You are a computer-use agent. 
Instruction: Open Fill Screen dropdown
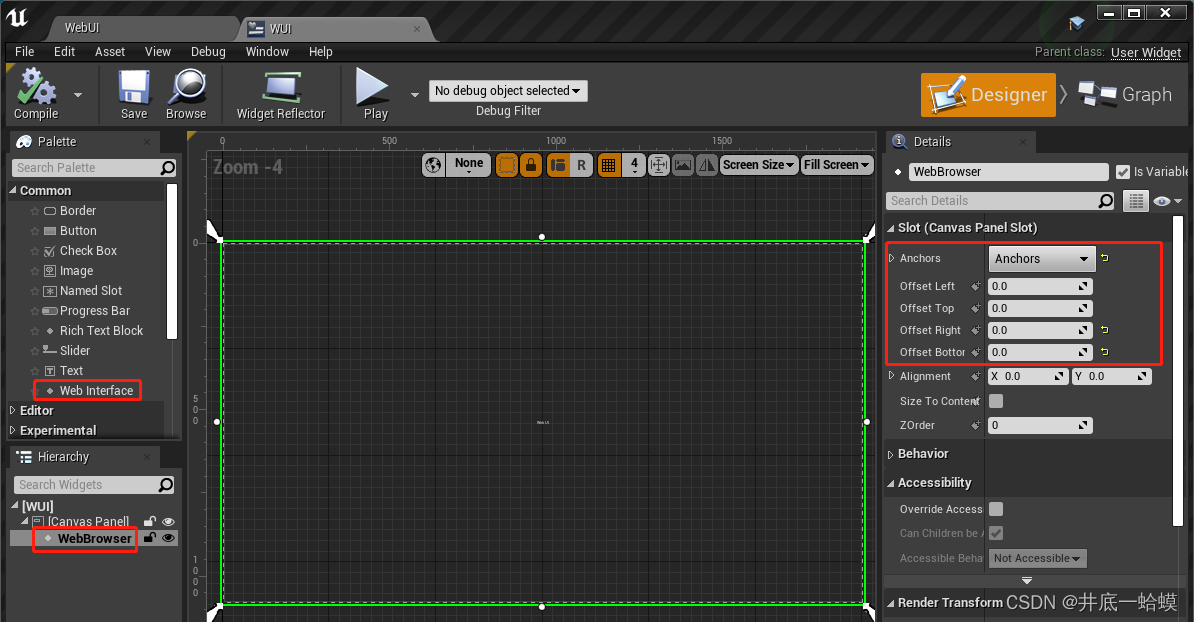837,164
